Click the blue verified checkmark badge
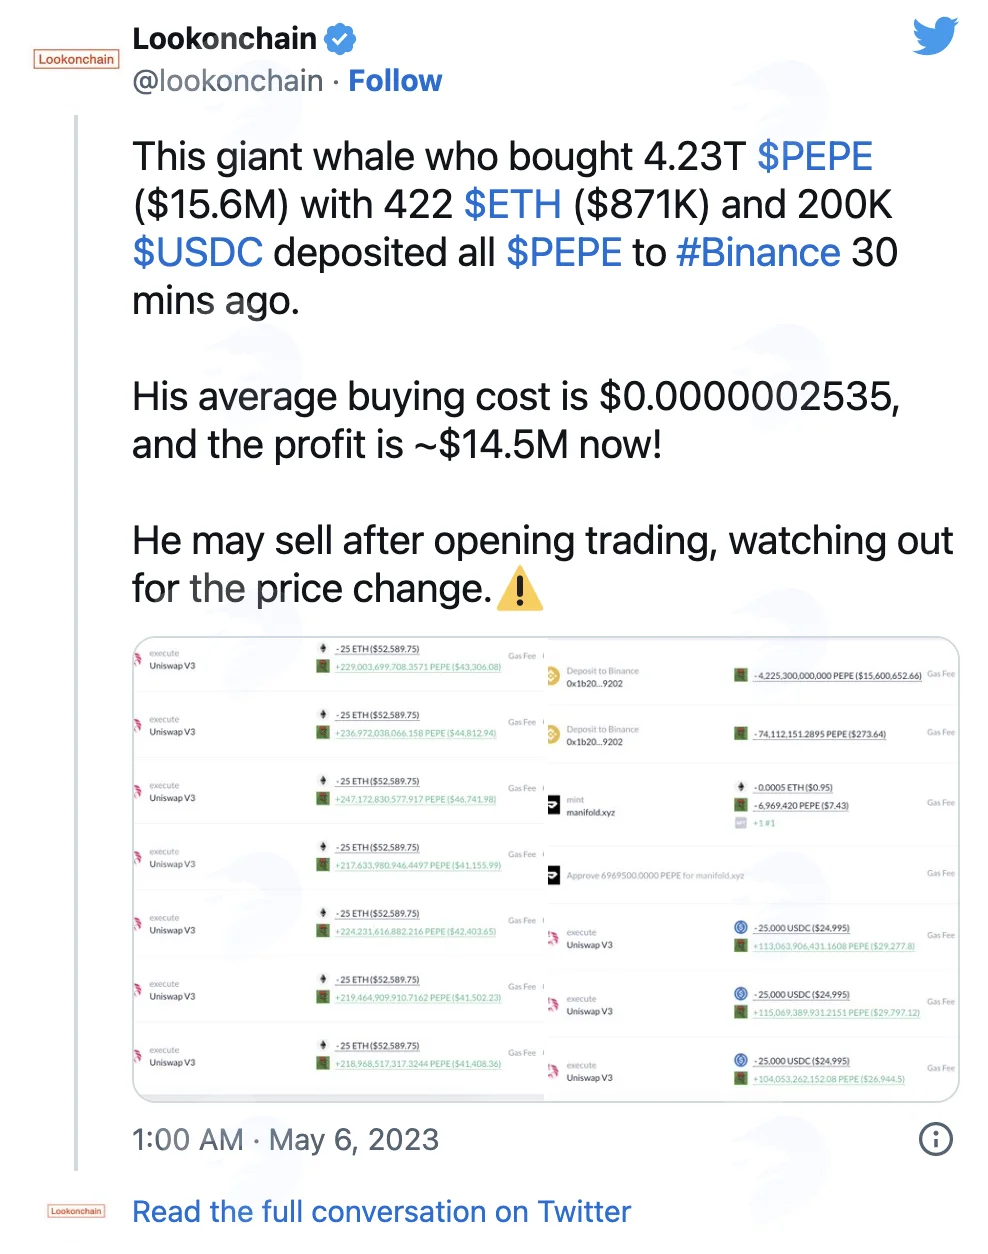This screenshot has width=988, height=1254. [341, 39]
